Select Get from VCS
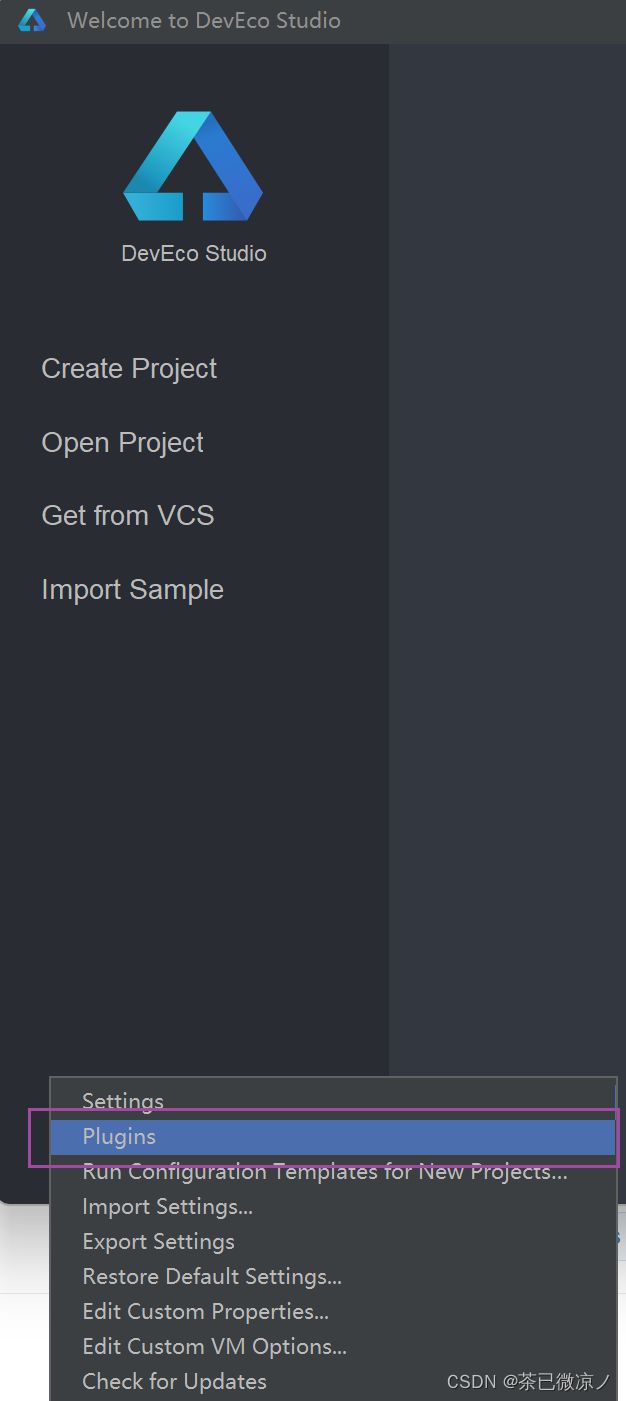 pyautogui.click(x=128, y=516)
